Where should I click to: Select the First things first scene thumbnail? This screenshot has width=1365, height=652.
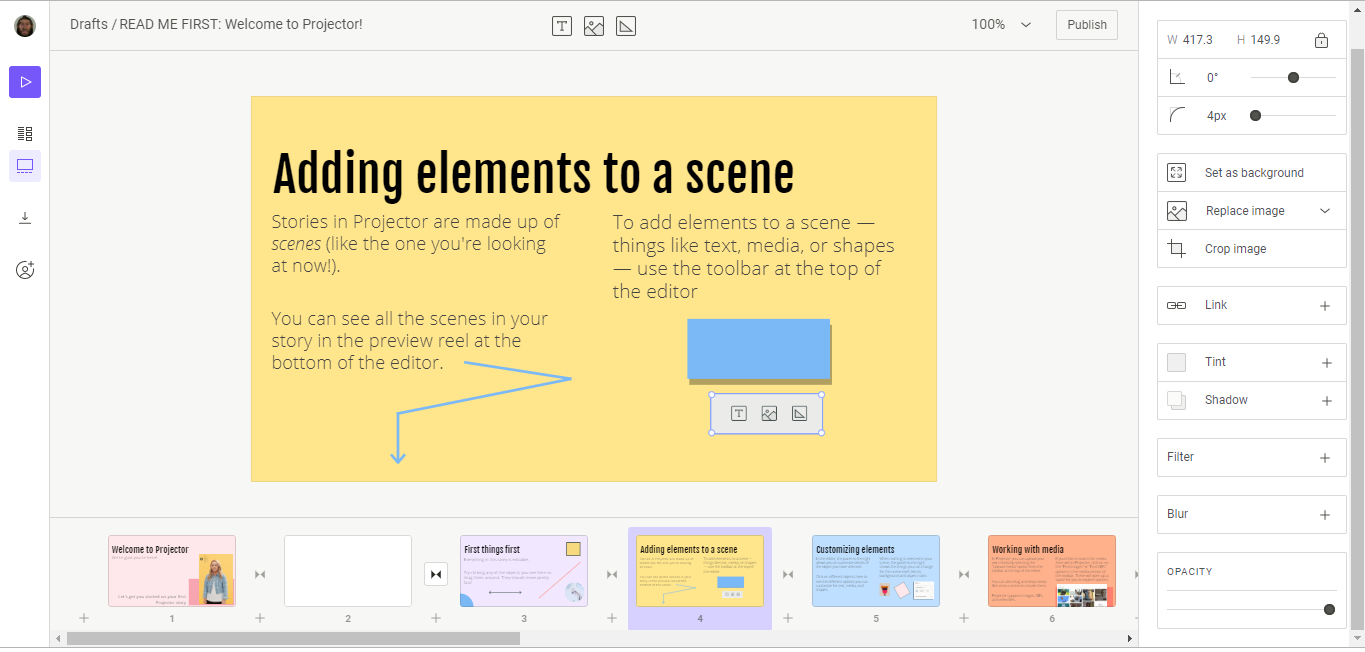(x=524, y=571)
